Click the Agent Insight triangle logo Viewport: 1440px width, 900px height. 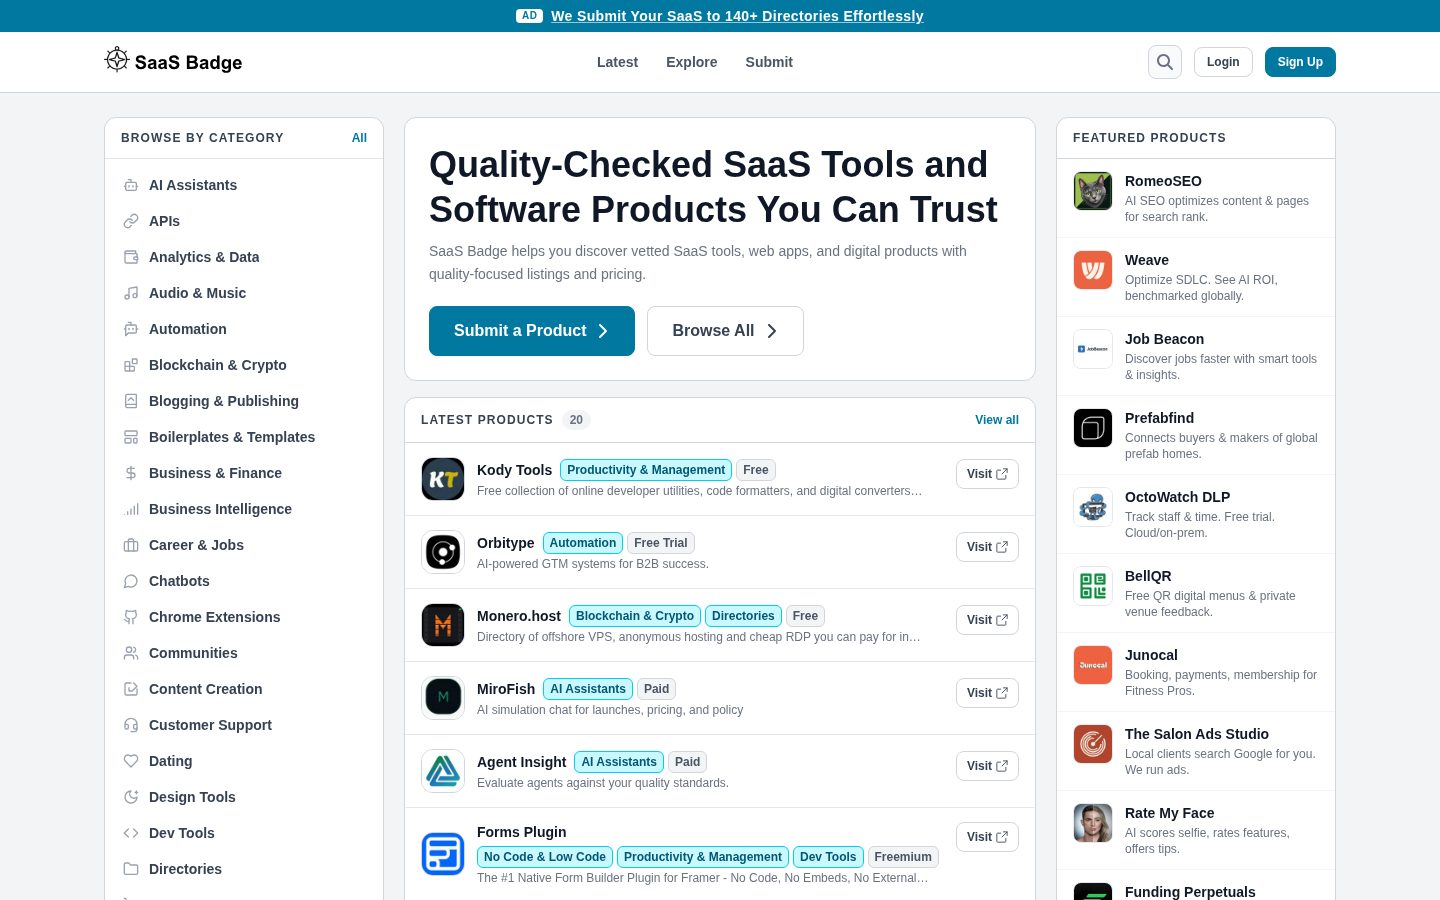tap(443, 771)
